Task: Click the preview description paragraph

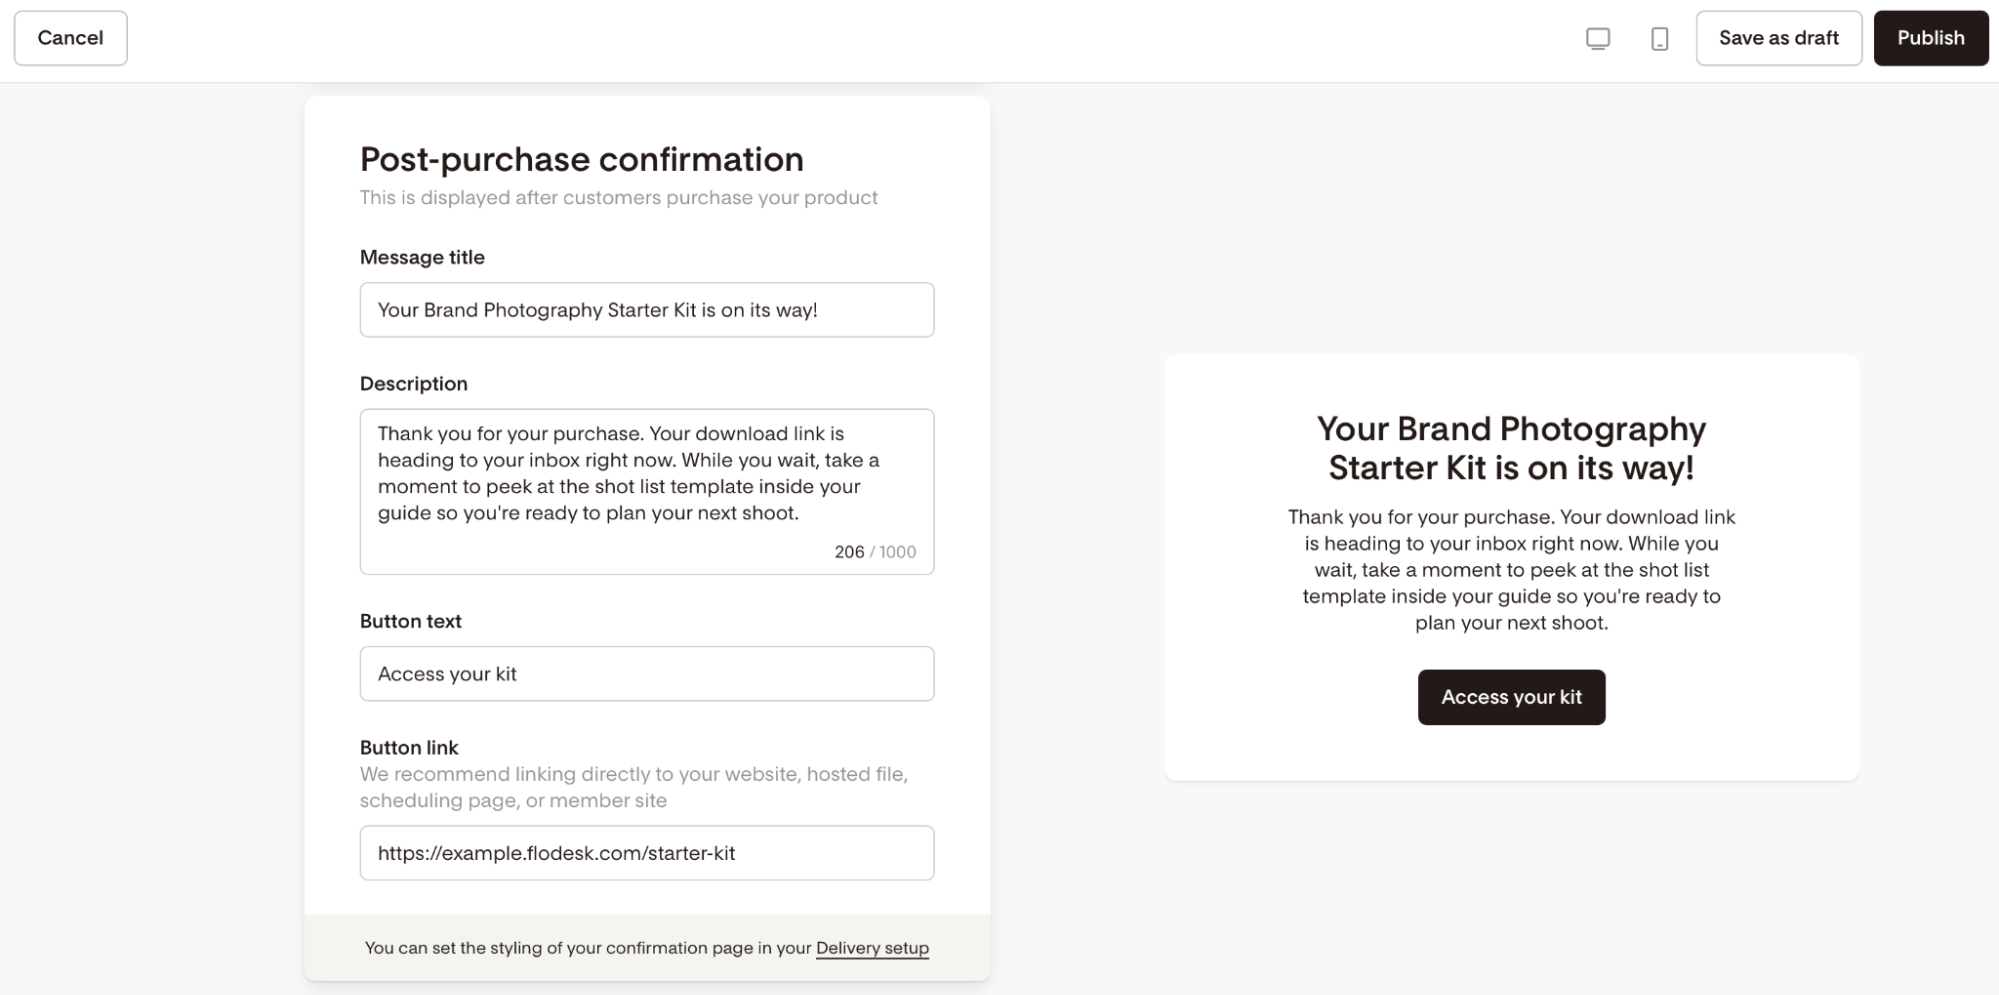Action: [x=1511, y=570]
